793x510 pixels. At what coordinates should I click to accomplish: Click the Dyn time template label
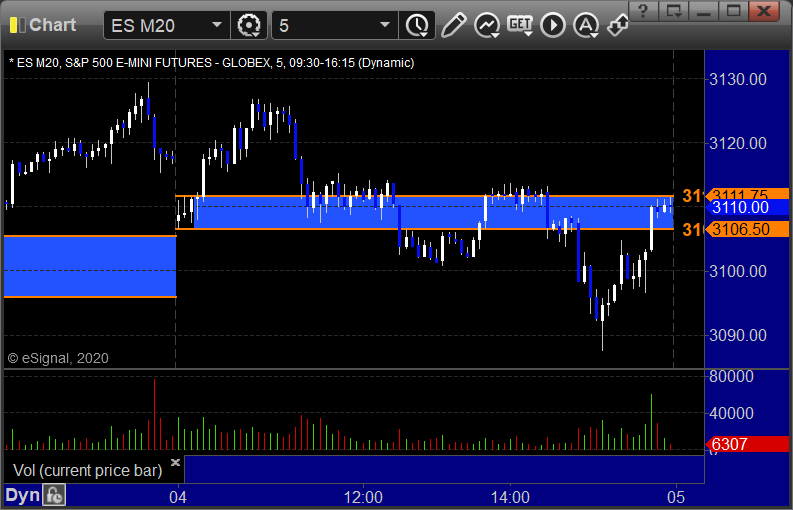point(22,495)
